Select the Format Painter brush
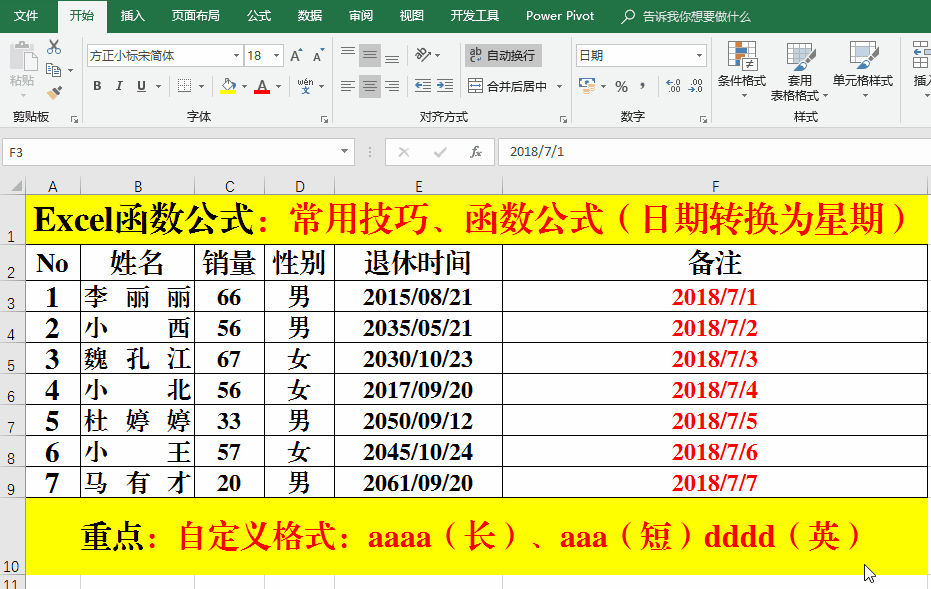 54,92
